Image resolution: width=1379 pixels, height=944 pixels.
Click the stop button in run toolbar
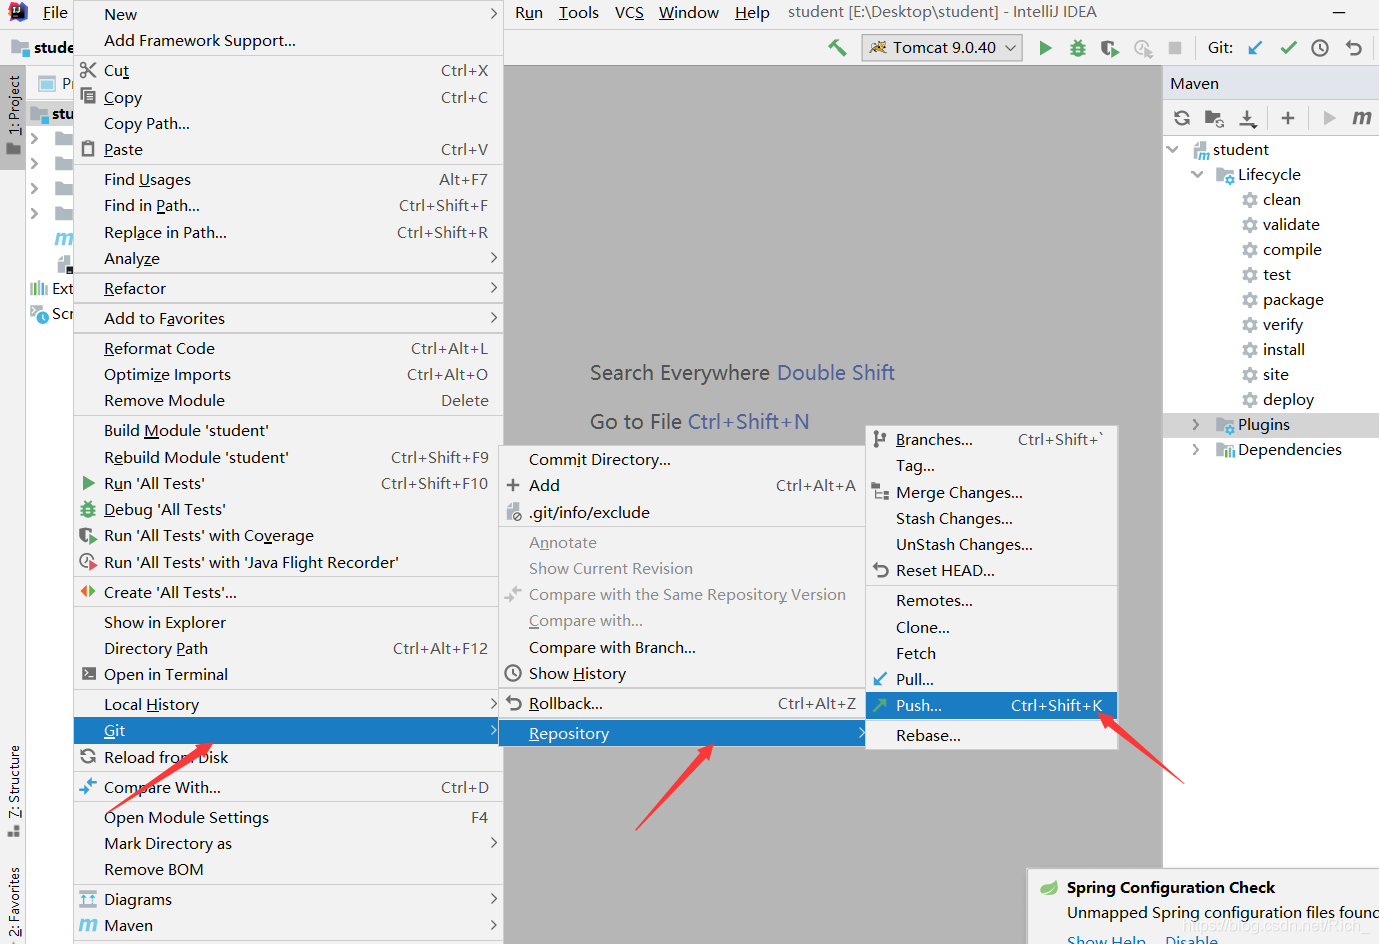(1175, 48)
